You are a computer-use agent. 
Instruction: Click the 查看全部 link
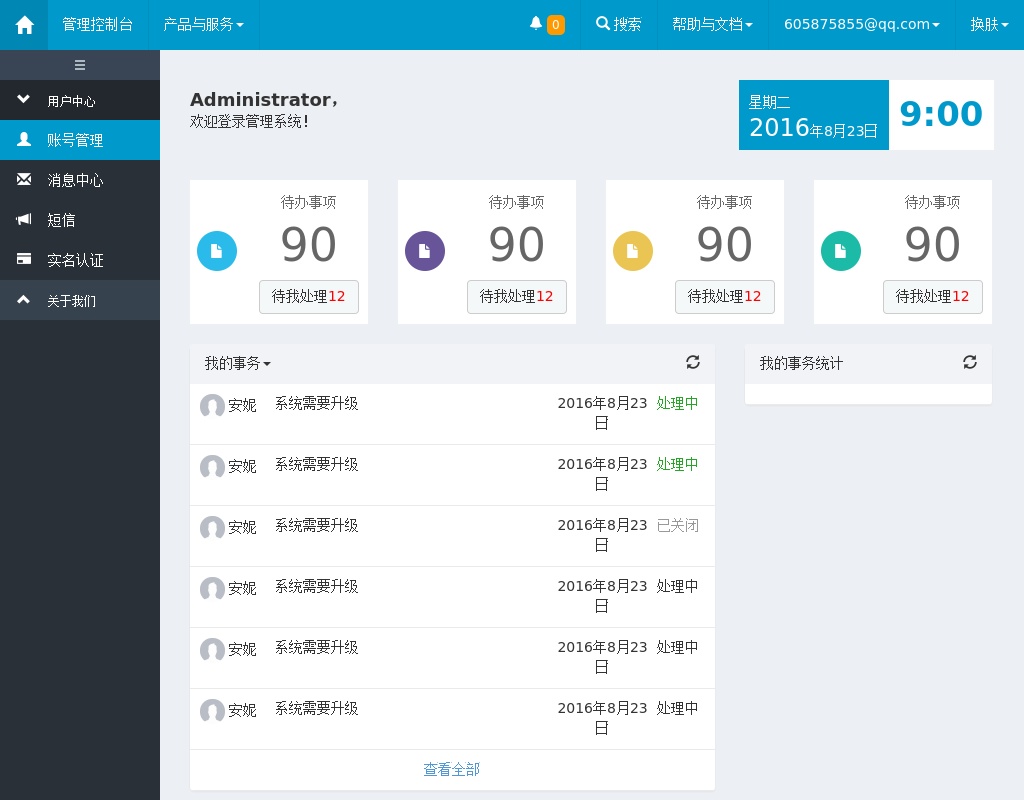coord(451,770)
